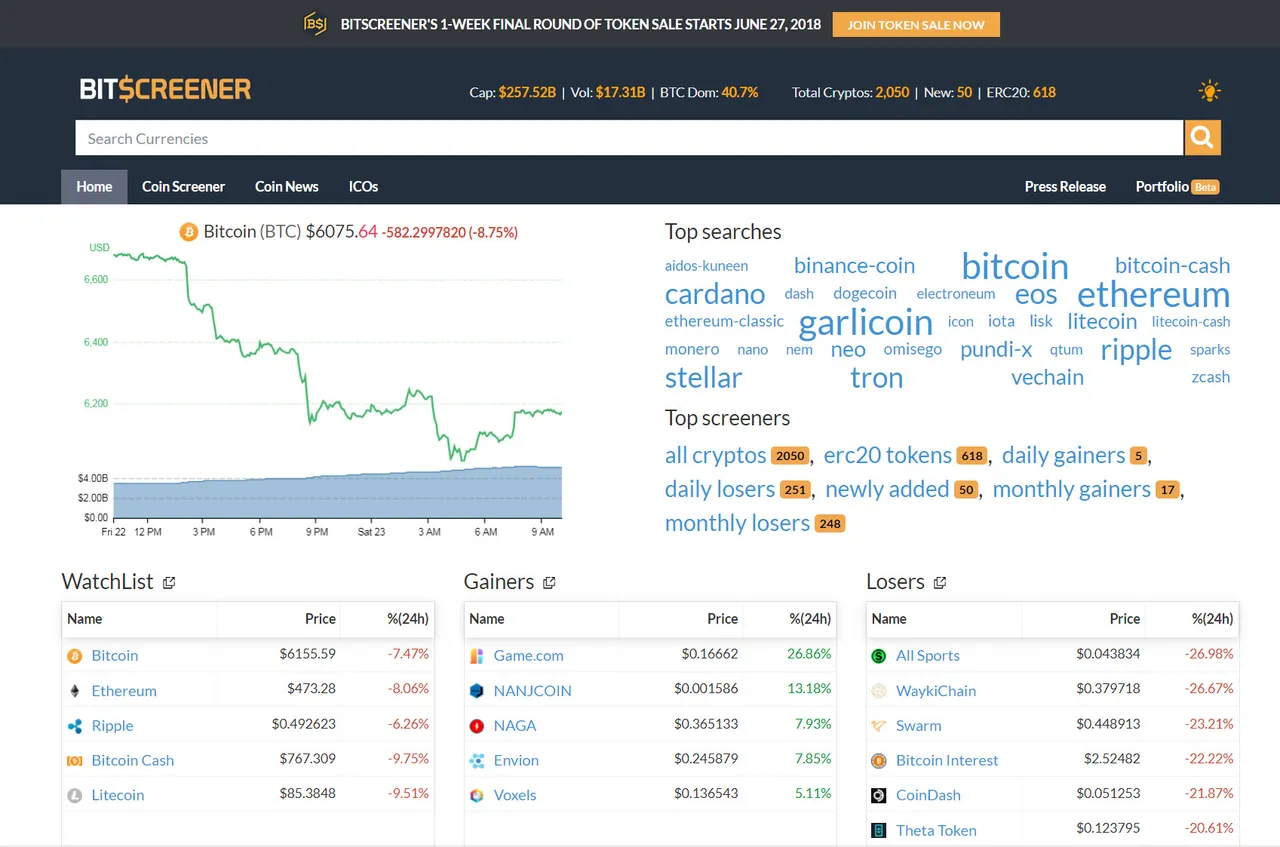Focus the Search Currencies field
Screen dimensions: 1280x847
629,138
